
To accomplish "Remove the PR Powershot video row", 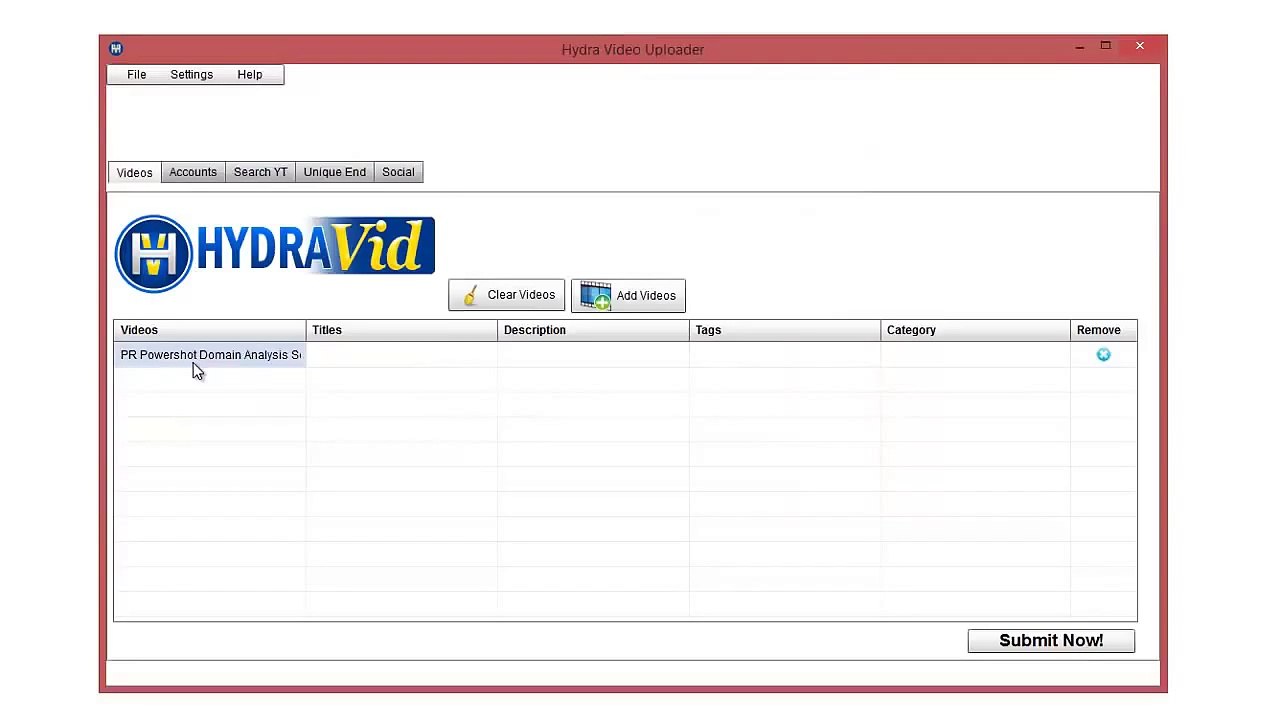I will (x=1103, y=355).
